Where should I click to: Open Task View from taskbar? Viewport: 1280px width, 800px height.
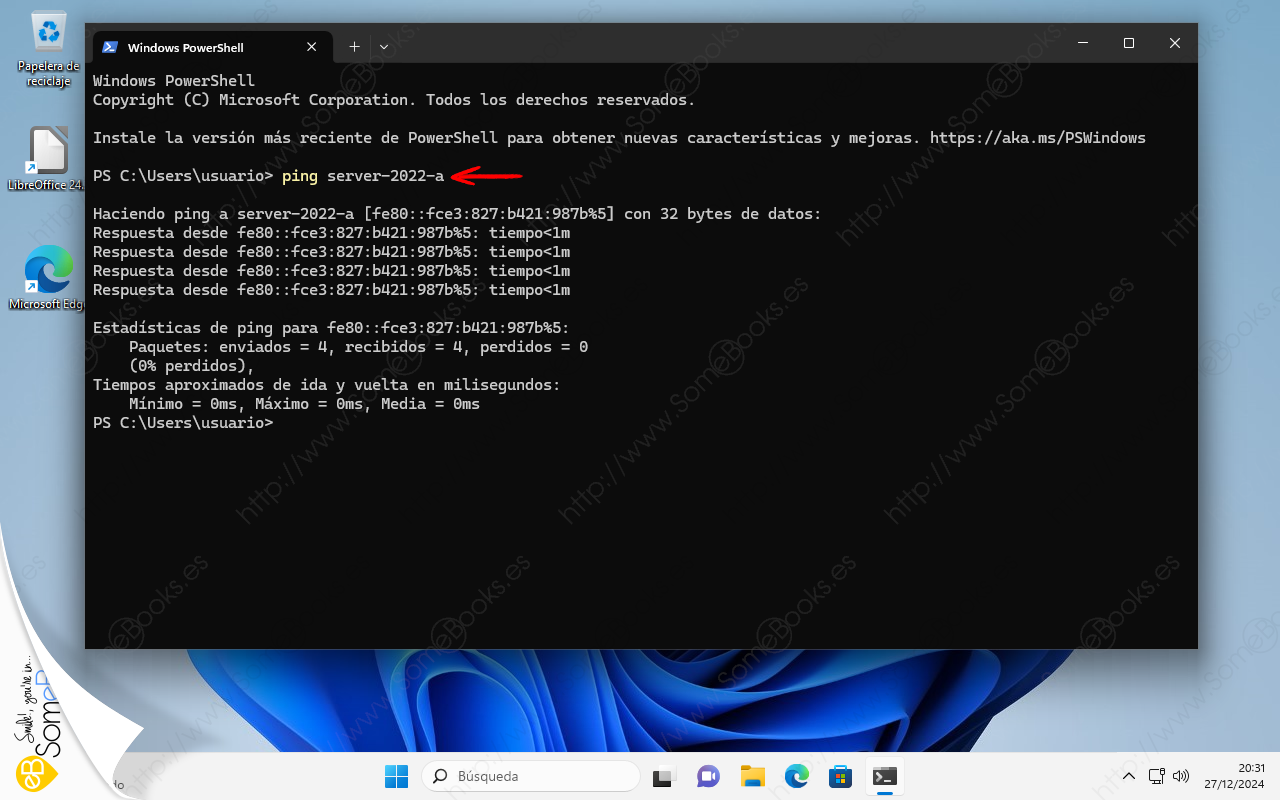(665, 776)
